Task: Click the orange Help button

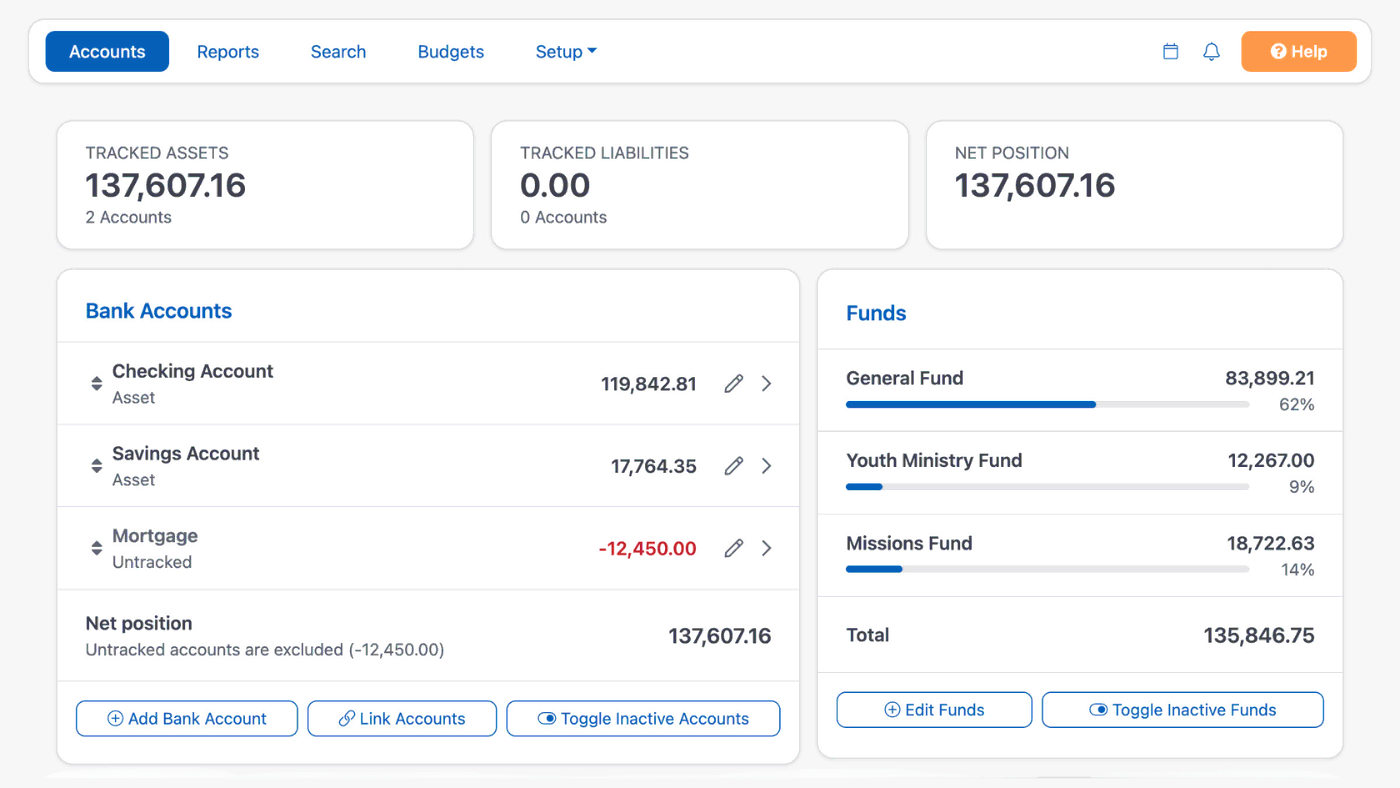Action: tap(1299, 52)
